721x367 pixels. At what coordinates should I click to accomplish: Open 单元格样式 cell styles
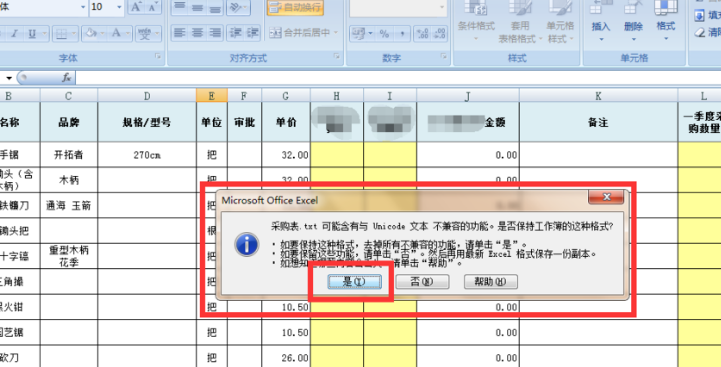click(560, 23)
